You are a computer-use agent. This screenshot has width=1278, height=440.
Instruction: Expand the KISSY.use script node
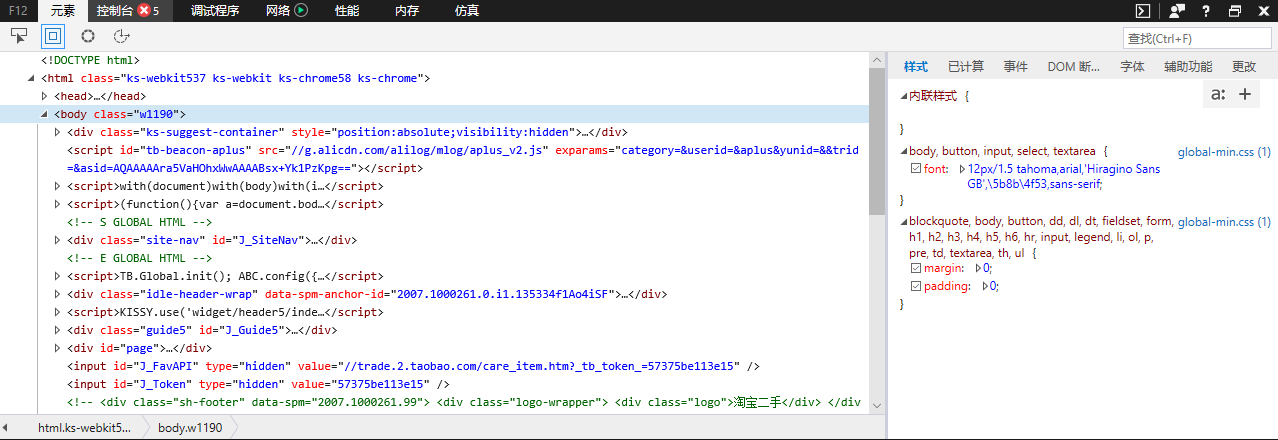pyautogui.click(x=57, y=312)
